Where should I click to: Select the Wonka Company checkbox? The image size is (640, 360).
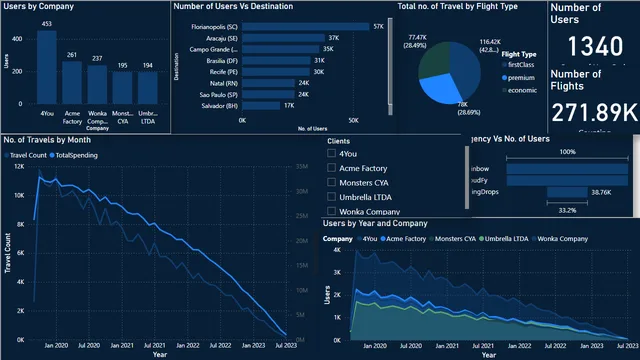[331, 211]
